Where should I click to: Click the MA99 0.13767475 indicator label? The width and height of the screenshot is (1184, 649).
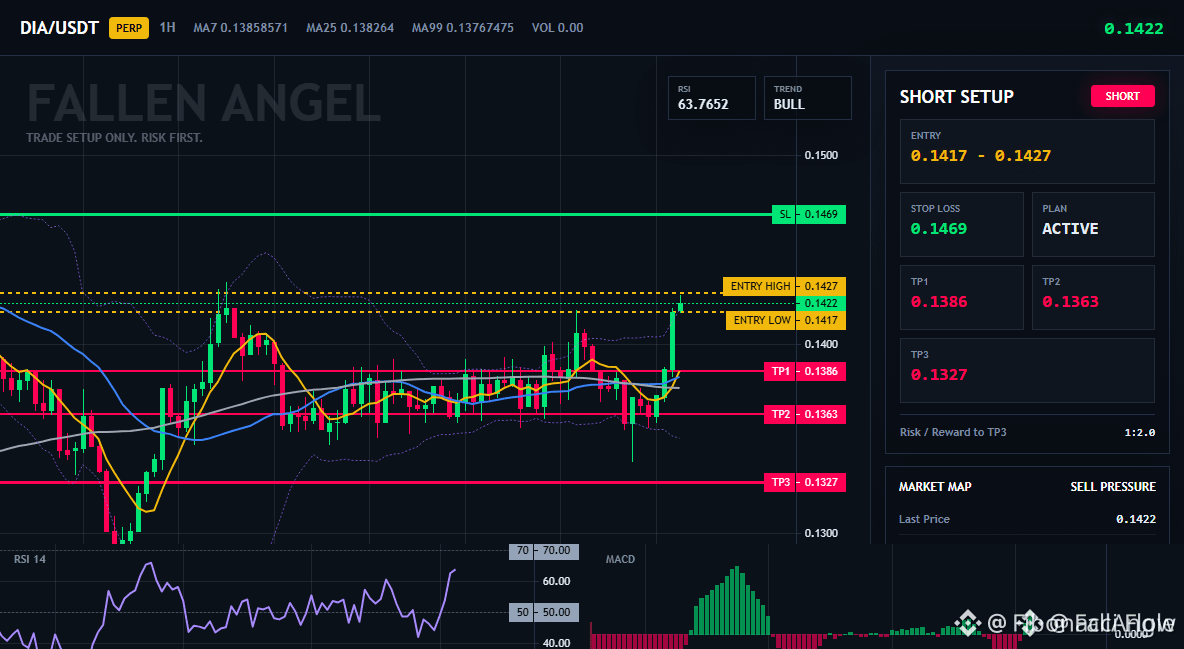point(462,27)
